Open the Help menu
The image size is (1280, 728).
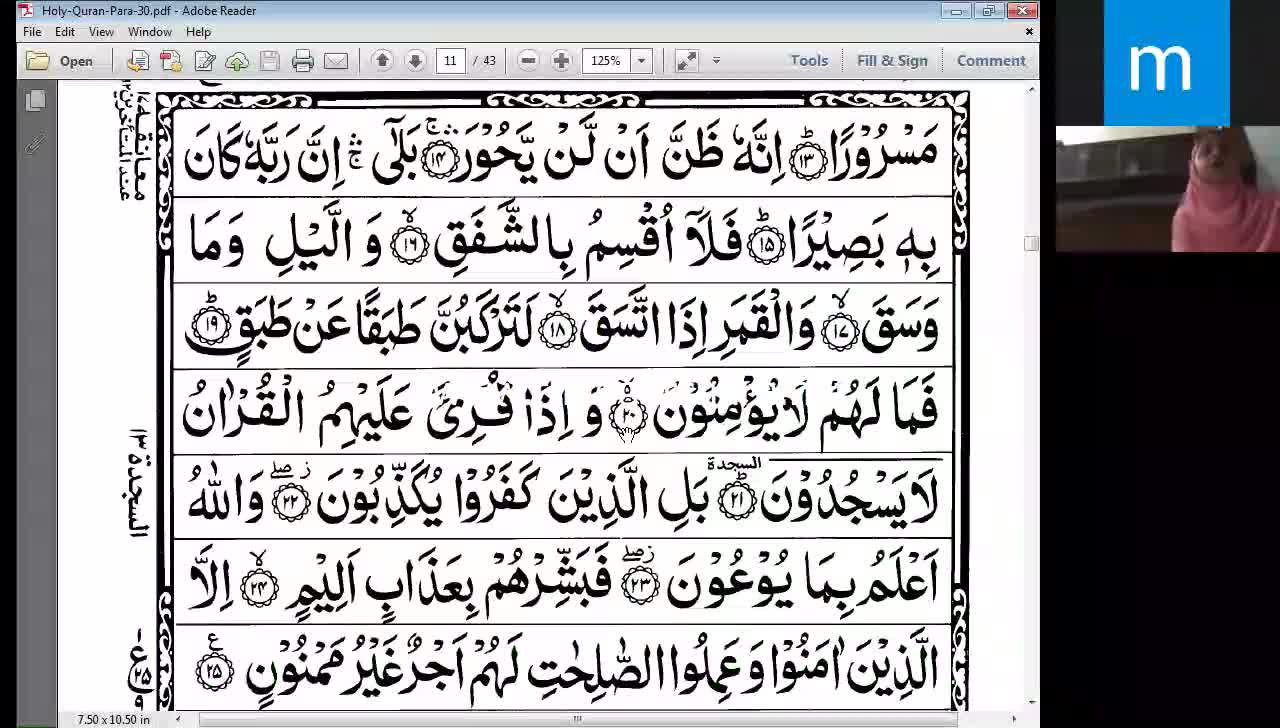click(198, 32)
